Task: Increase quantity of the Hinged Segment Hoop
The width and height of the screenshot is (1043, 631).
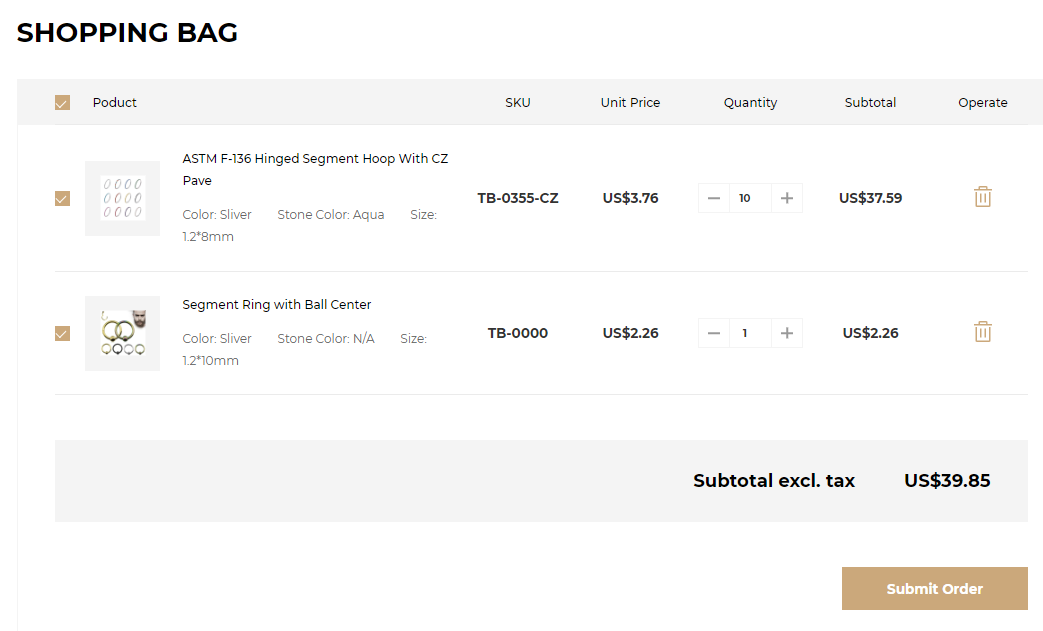Action: tap(787, 198)
